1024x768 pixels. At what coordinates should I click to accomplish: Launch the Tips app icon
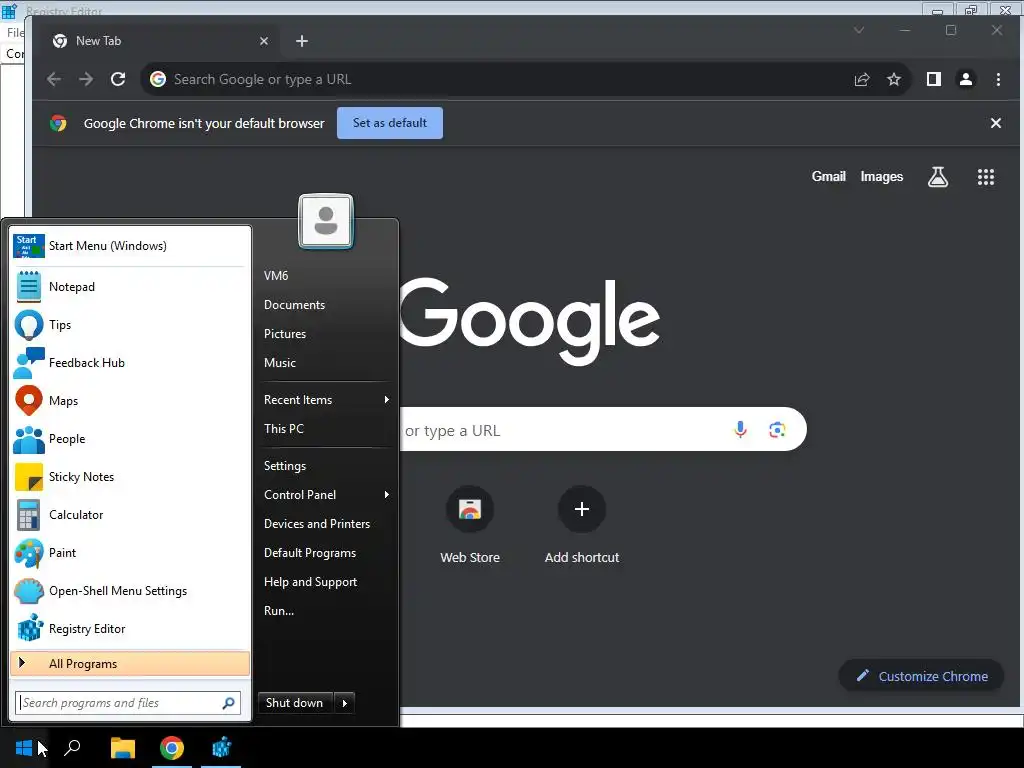(29, 325)
